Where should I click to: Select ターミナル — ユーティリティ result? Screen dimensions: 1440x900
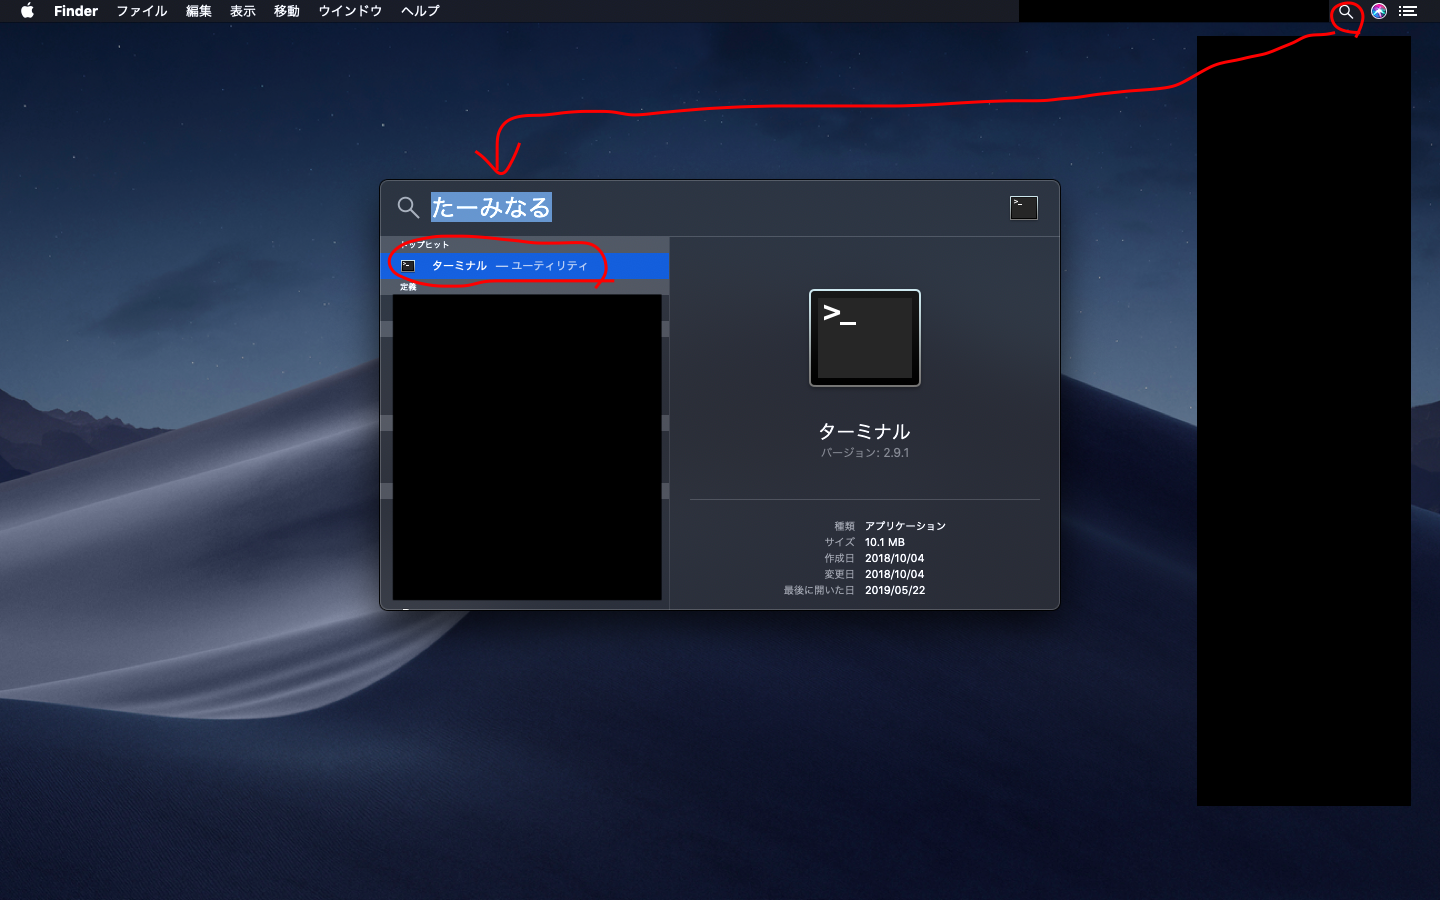(x=525, y=266)
